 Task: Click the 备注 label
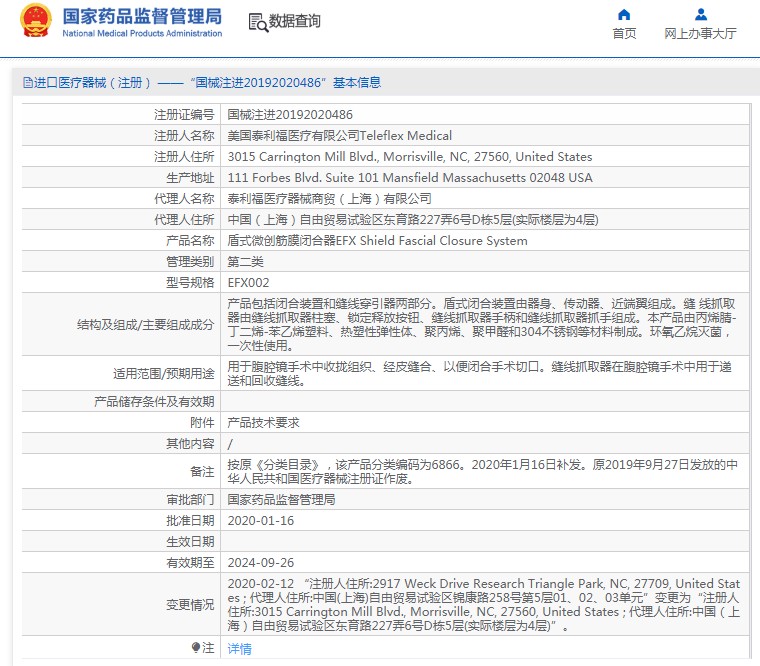pyautogui.click(x=202, y=472)
